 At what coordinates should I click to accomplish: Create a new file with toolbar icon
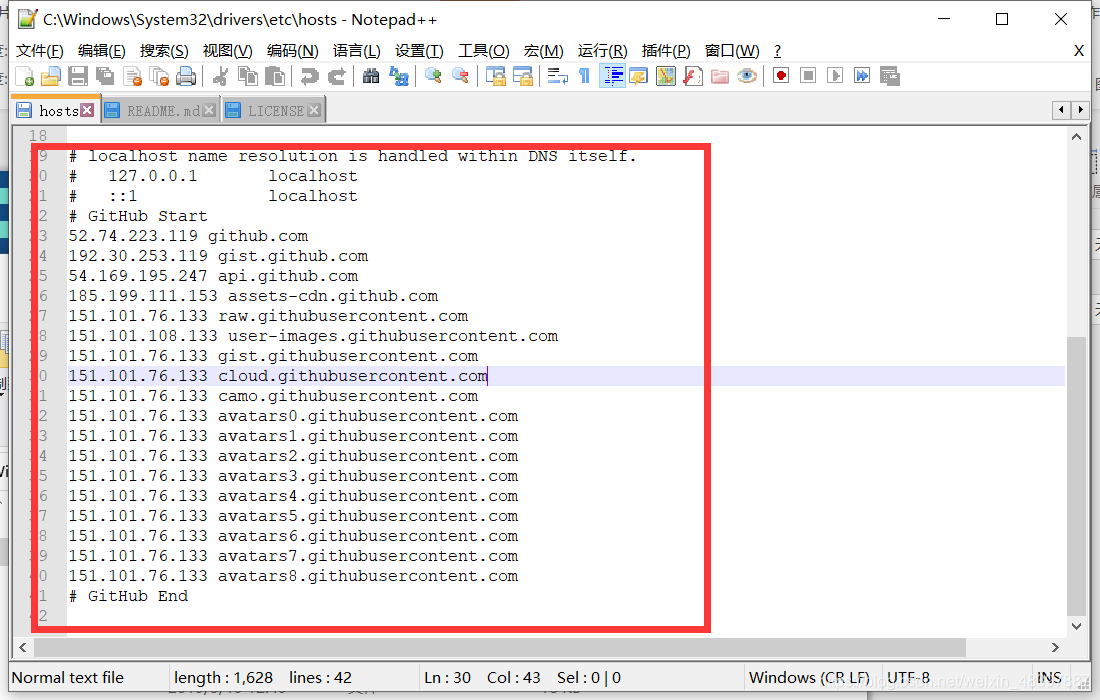coord(24,76)
